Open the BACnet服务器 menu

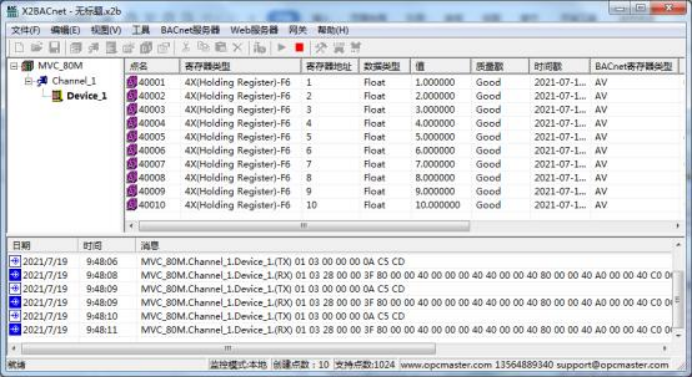[190, 30]
